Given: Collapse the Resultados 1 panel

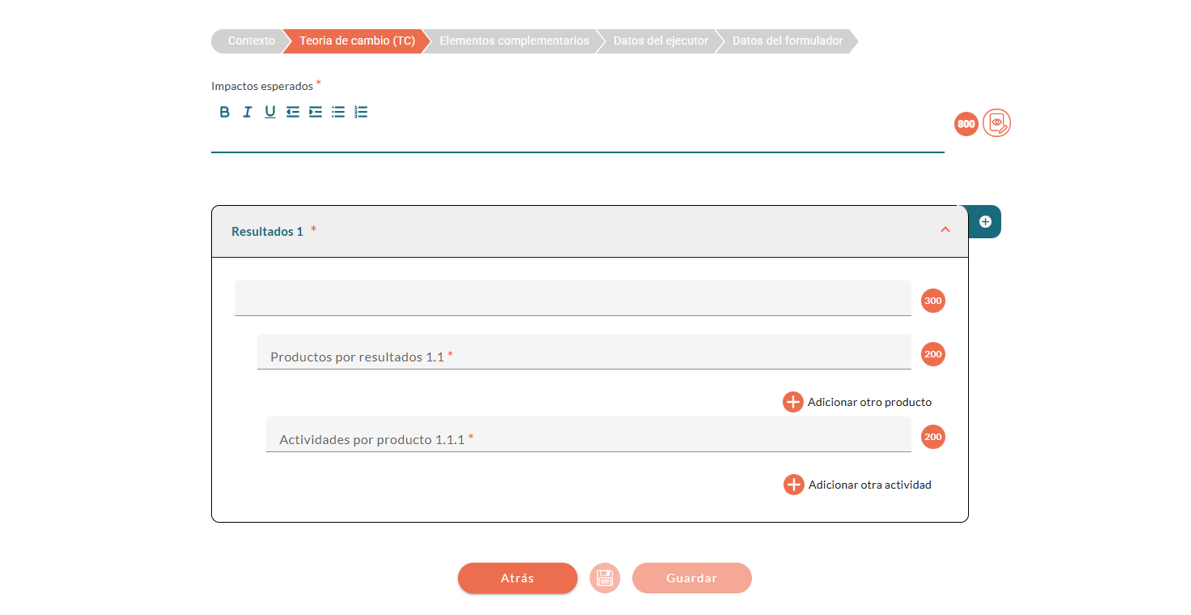Looking at the screenshot, I should 944,231.
